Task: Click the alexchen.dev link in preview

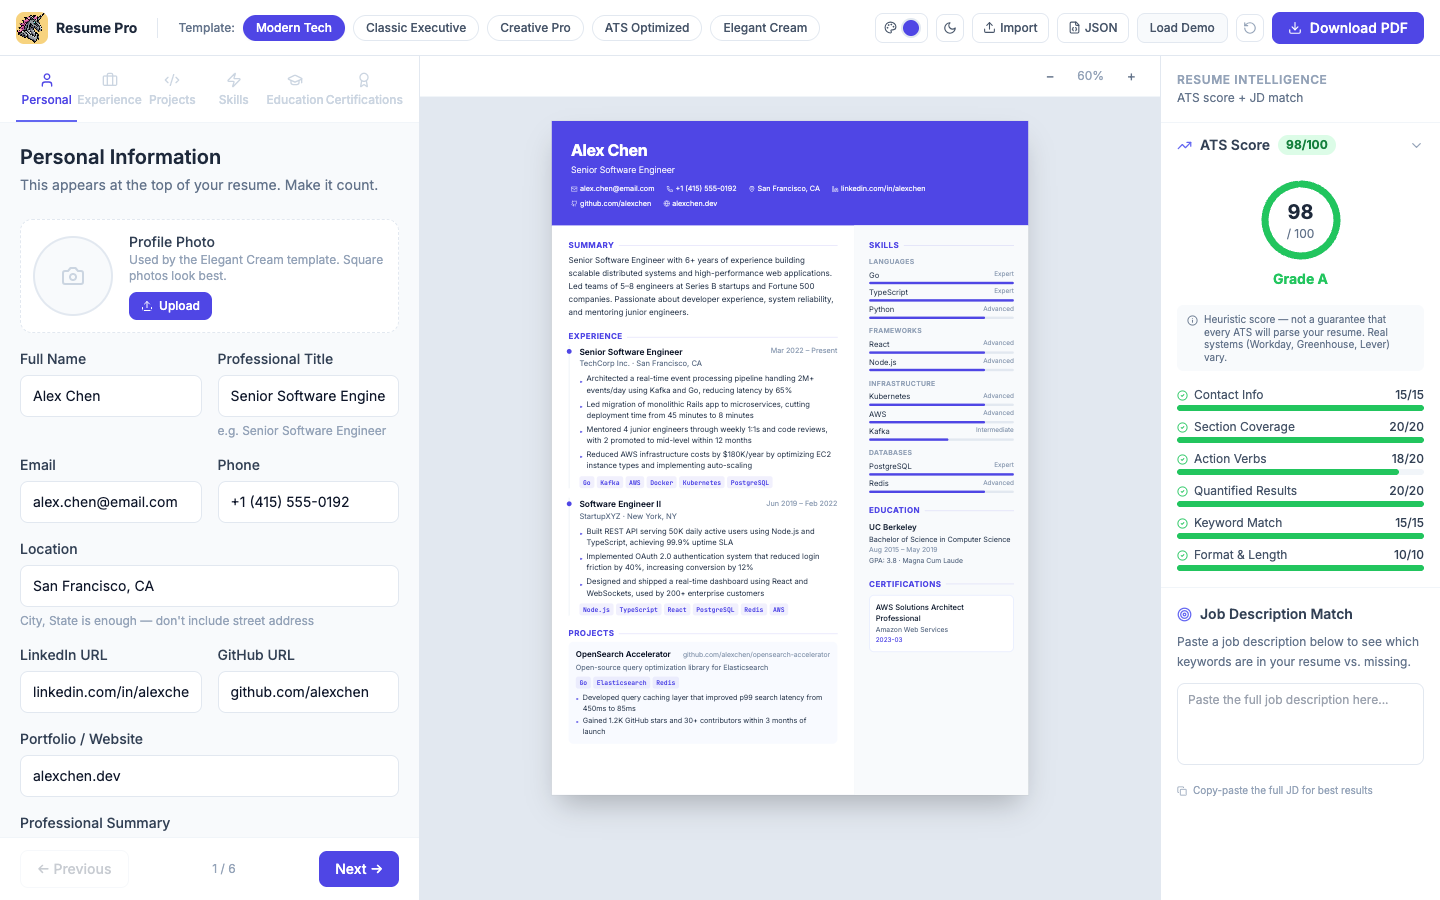Action: pos(694,204)
